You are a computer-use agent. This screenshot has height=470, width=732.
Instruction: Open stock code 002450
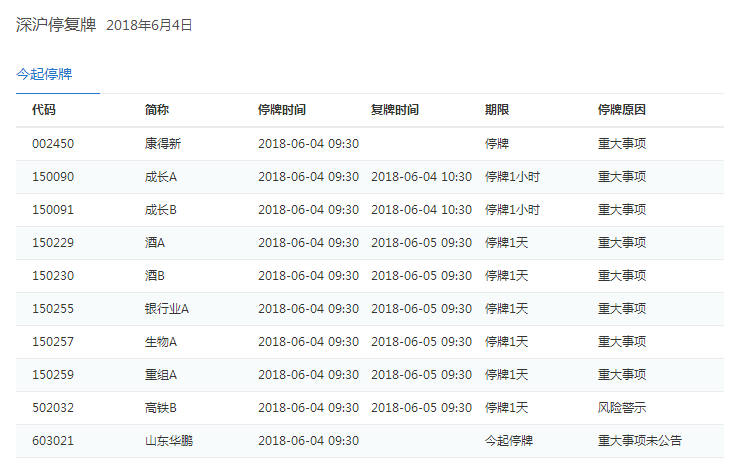(x=53, y=144)
